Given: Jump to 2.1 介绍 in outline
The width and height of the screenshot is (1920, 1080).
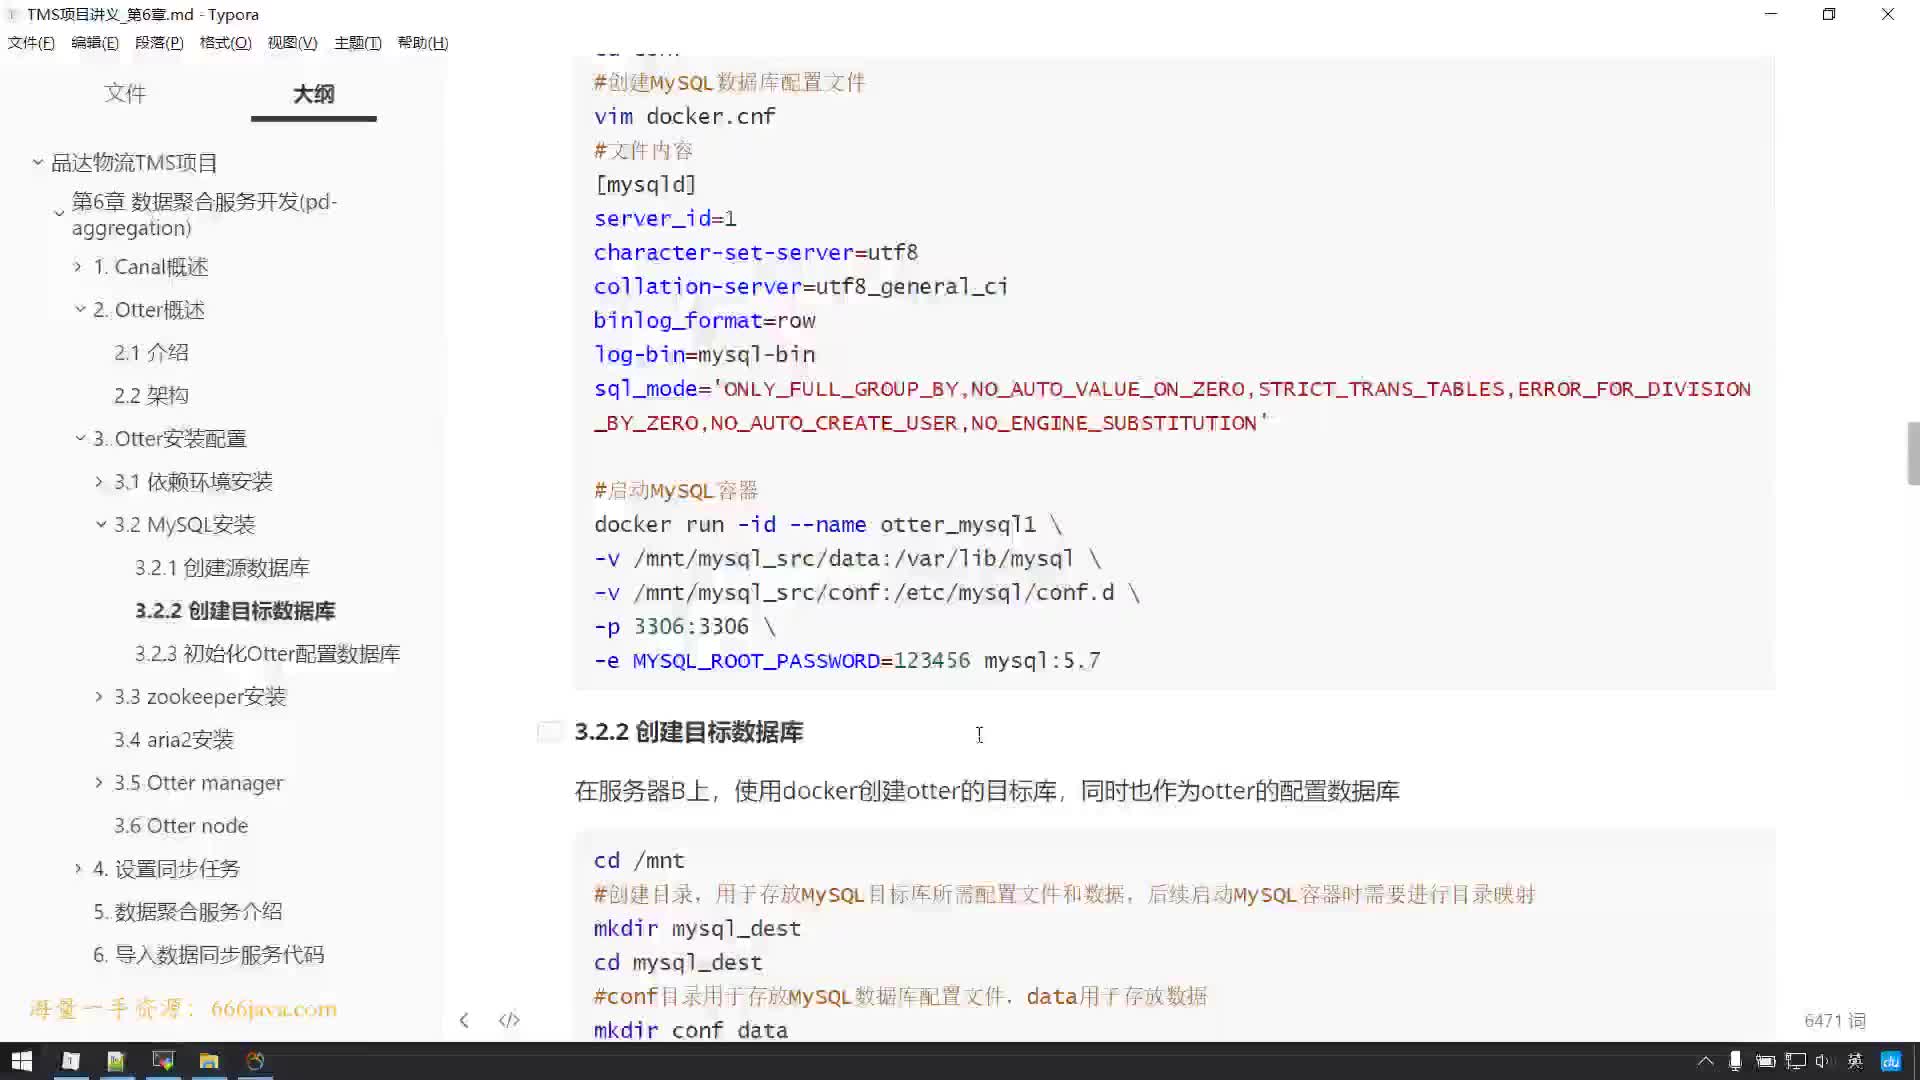Looking at the screenshot, I should coord(151,353).
